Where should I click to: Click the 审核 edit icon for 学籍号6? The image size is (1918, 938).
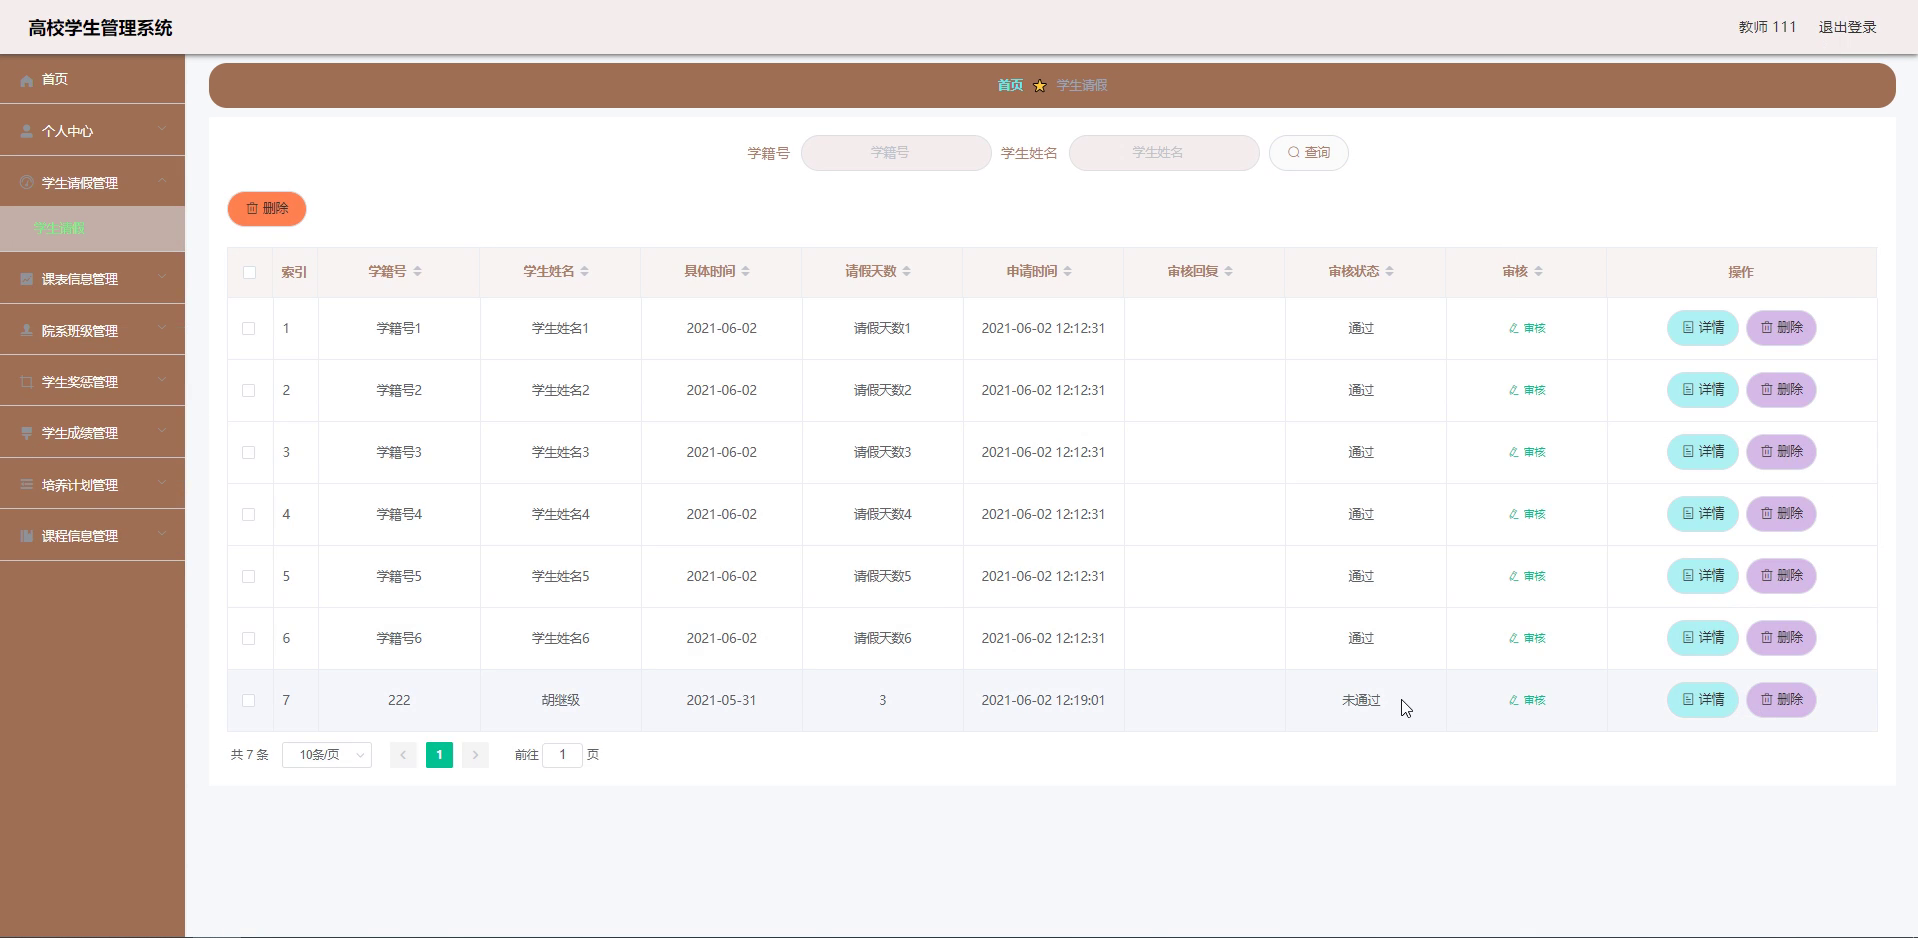(x=1513, y=638)
